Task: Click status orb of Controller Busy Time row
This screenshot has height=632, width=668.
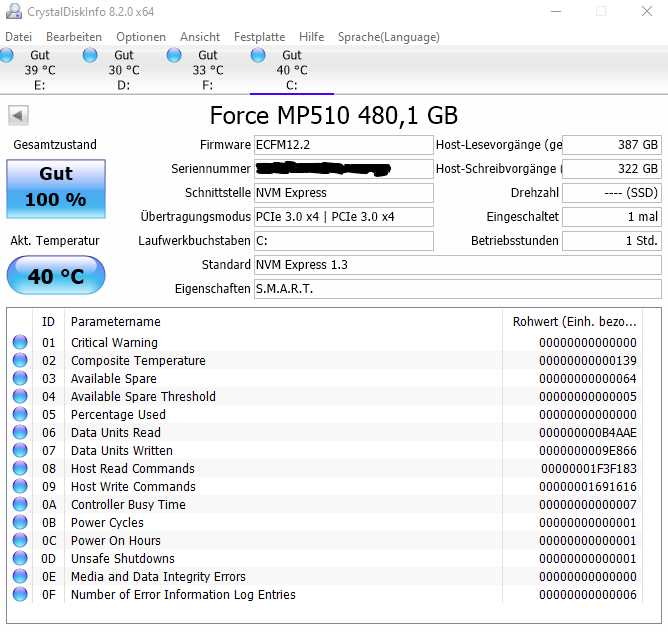Action: [x=20, y=504]
